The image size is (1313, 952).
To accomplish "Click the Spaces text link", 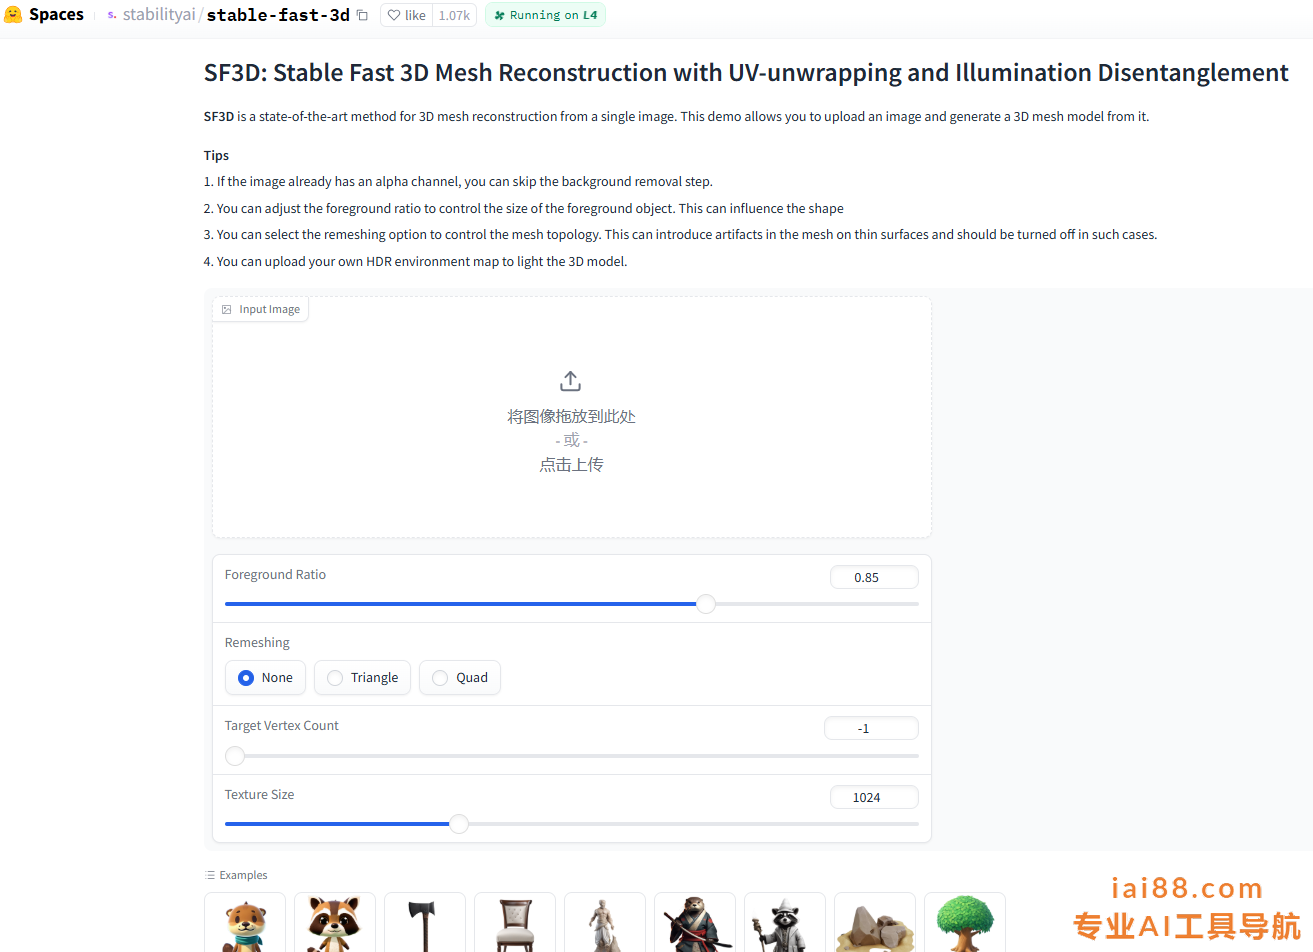I will click(56, 15).
